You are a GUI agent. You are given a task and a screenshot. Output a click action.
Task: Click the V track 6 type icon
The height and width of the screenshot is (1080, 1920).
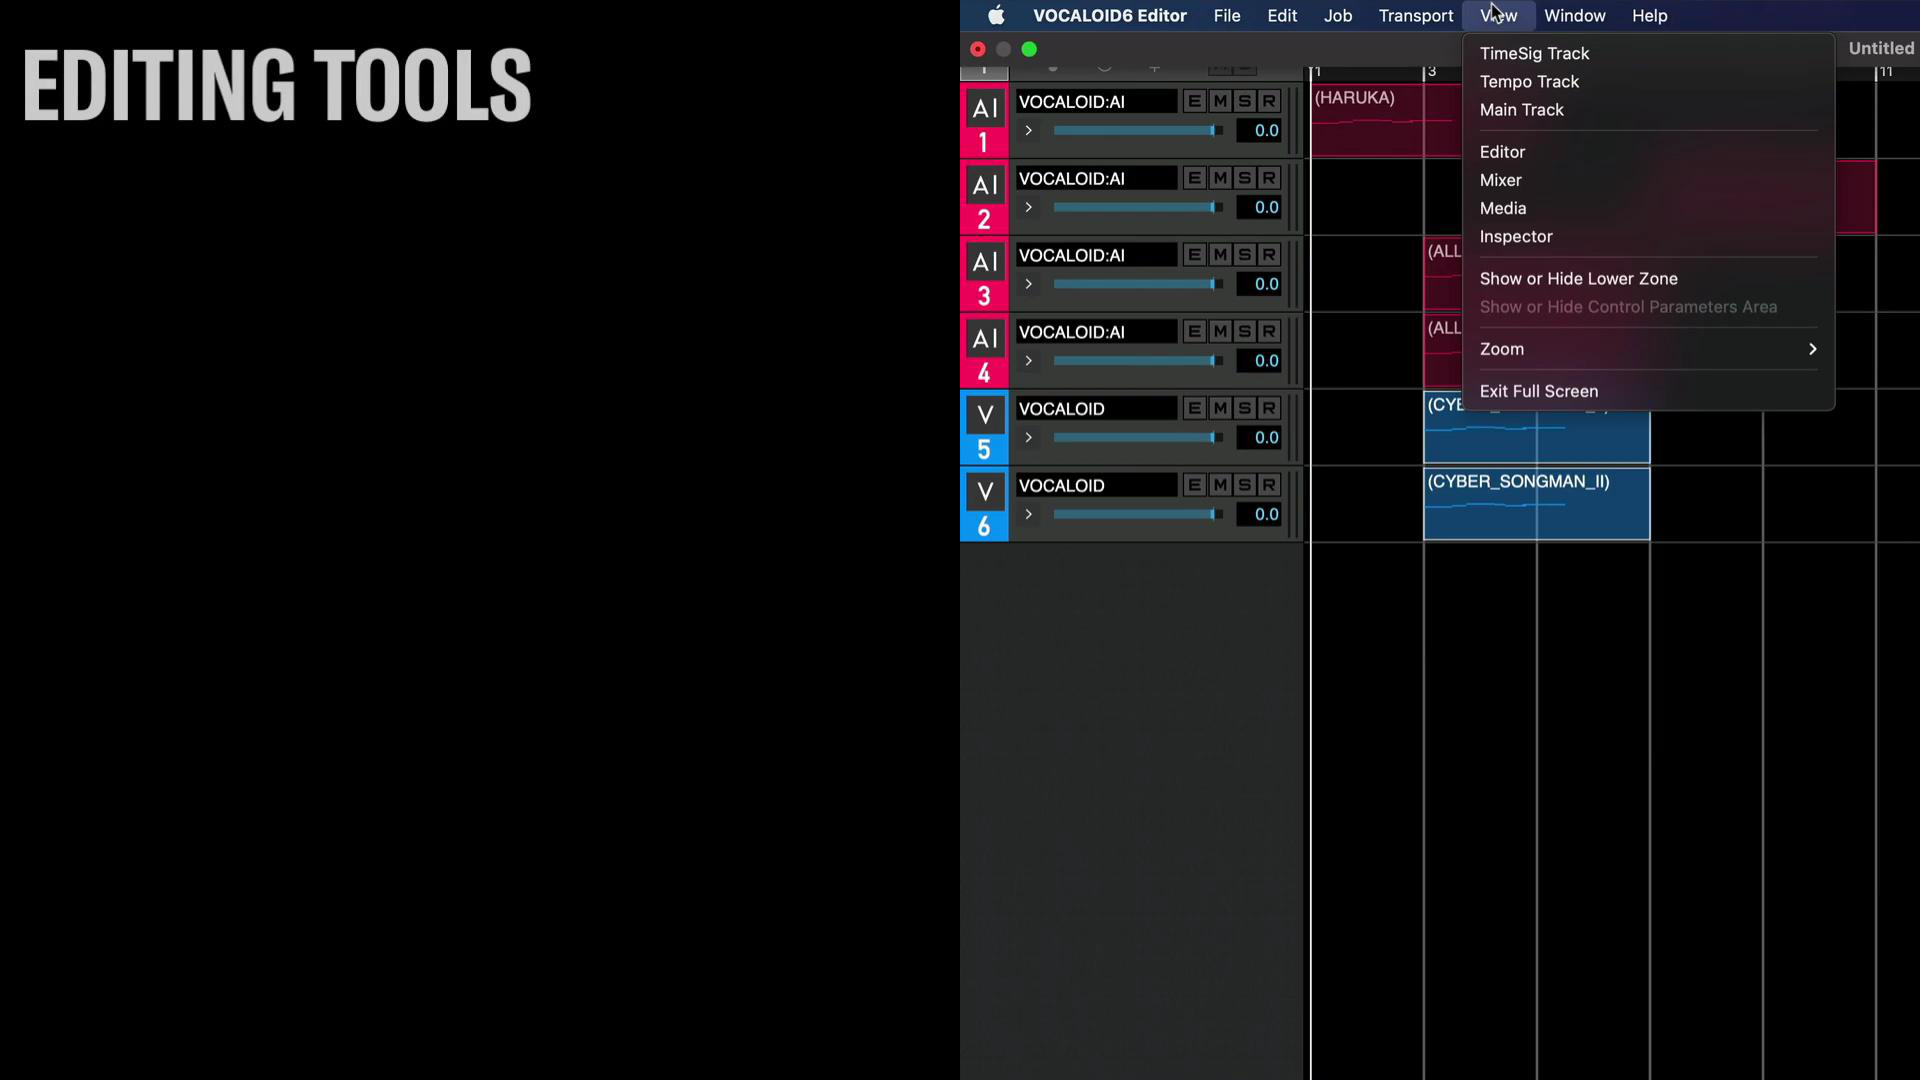(x=984, y=492)
